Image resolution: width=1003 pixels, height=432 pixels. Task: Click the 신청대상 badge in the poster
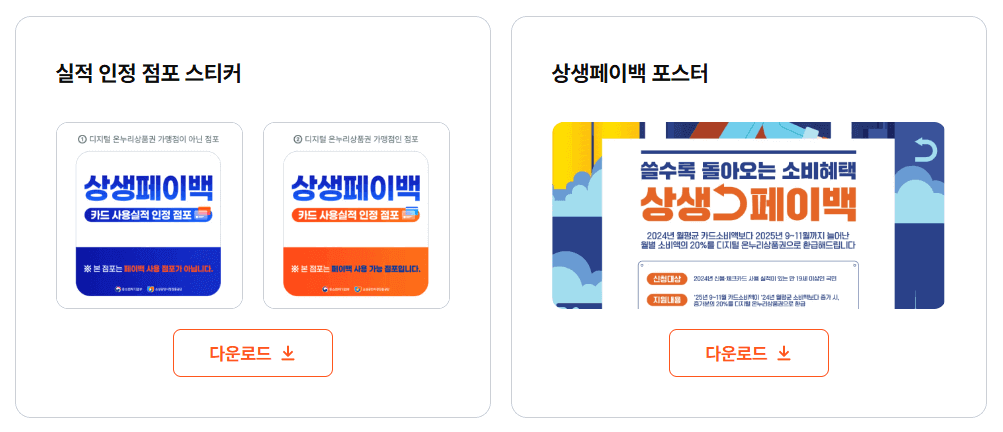(x=667, y=278)
